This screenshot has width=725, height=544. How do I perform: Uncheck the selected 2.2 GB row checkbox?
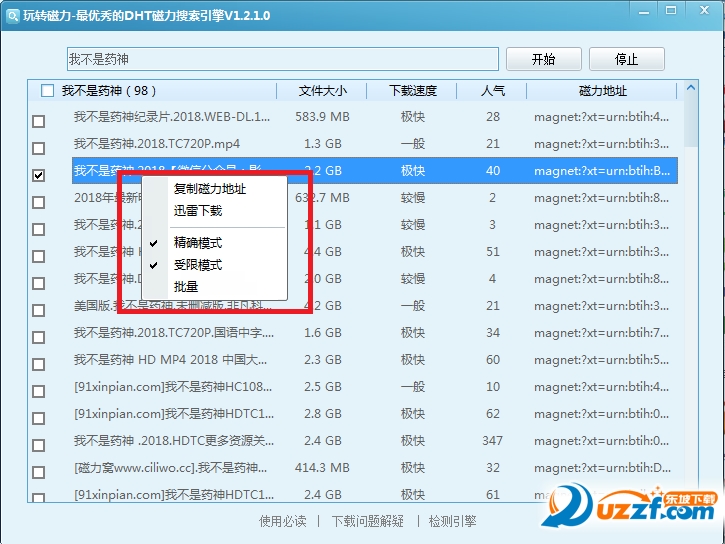39,176
